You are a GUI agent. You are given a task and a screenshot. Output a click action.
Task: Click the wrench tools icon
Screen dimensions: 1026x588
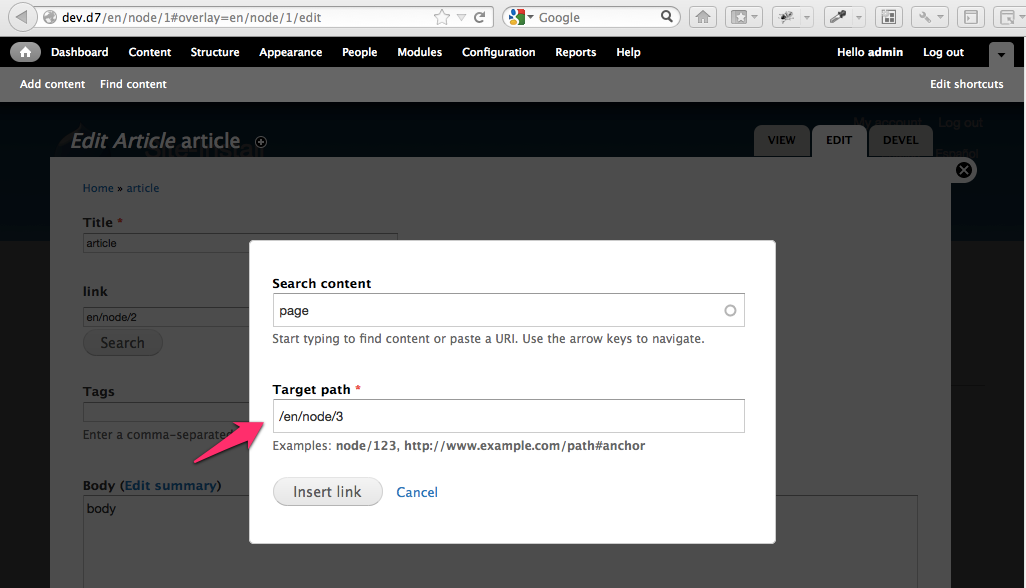click(x=925, y=16)
